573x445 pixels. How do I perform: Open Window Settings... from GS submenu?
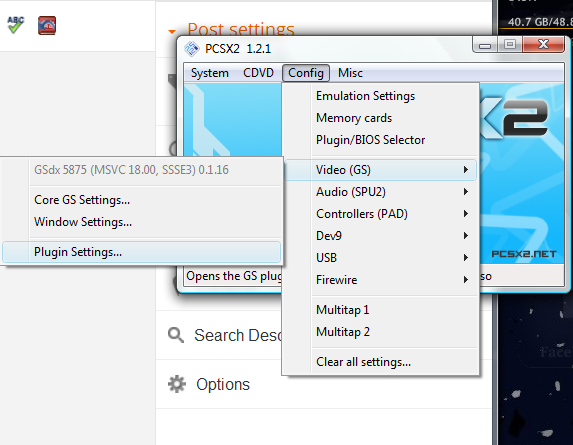click(x=141, y=222)
